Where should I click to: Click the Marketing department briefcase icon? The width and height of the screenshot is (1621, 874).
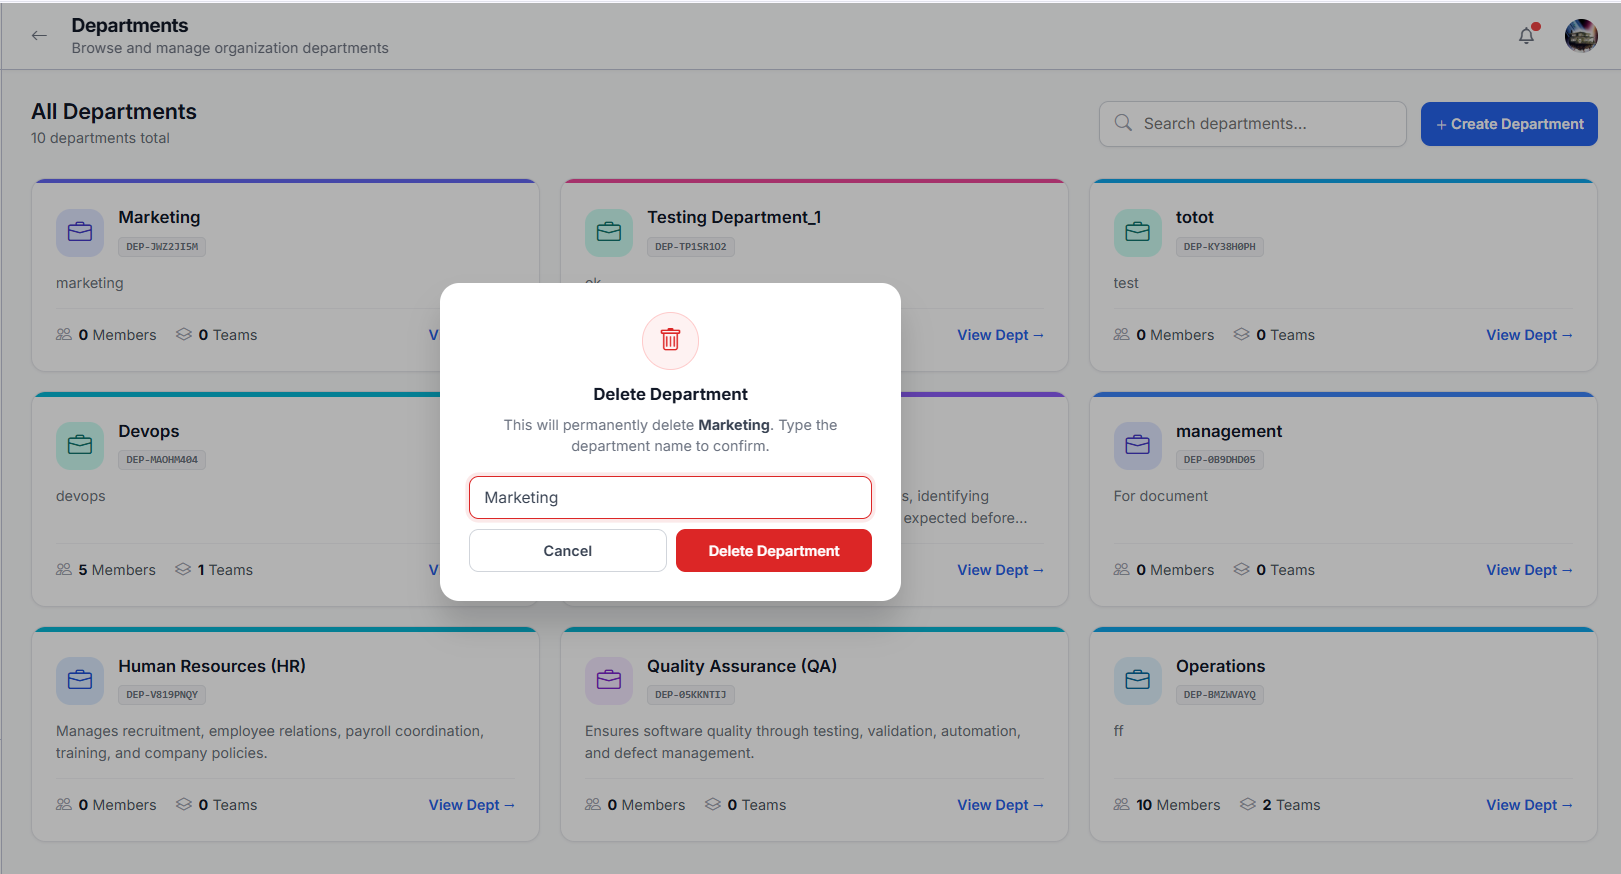click(80, 233)
